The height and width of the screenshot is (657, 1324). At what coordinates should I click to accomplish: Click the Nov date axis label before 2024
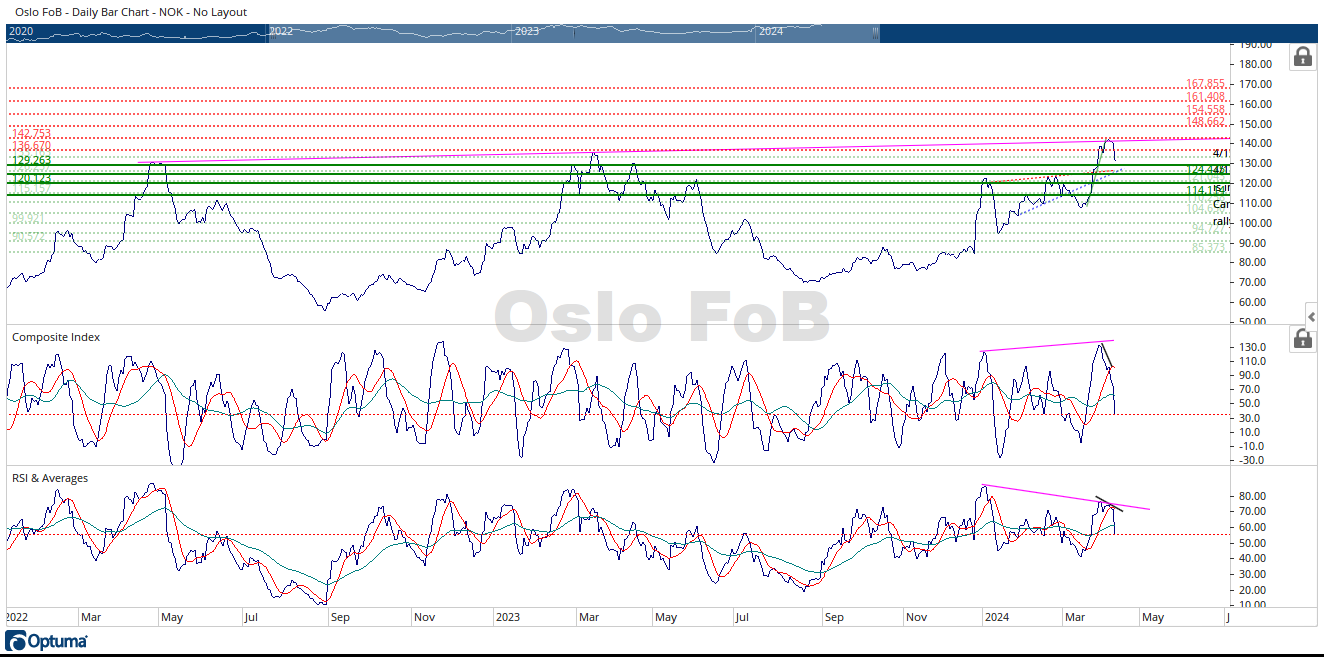pos(915,618)
